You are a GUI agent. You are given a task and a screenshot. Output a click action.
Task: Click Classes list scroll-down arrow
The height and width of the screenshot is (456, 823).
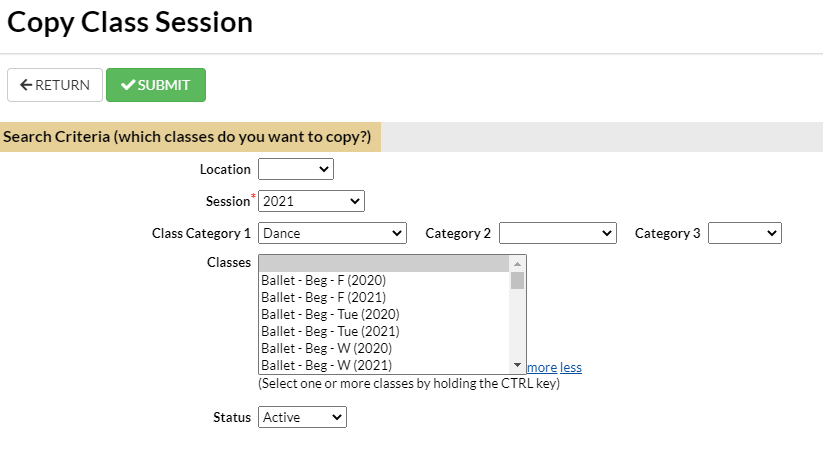(517, 366)
